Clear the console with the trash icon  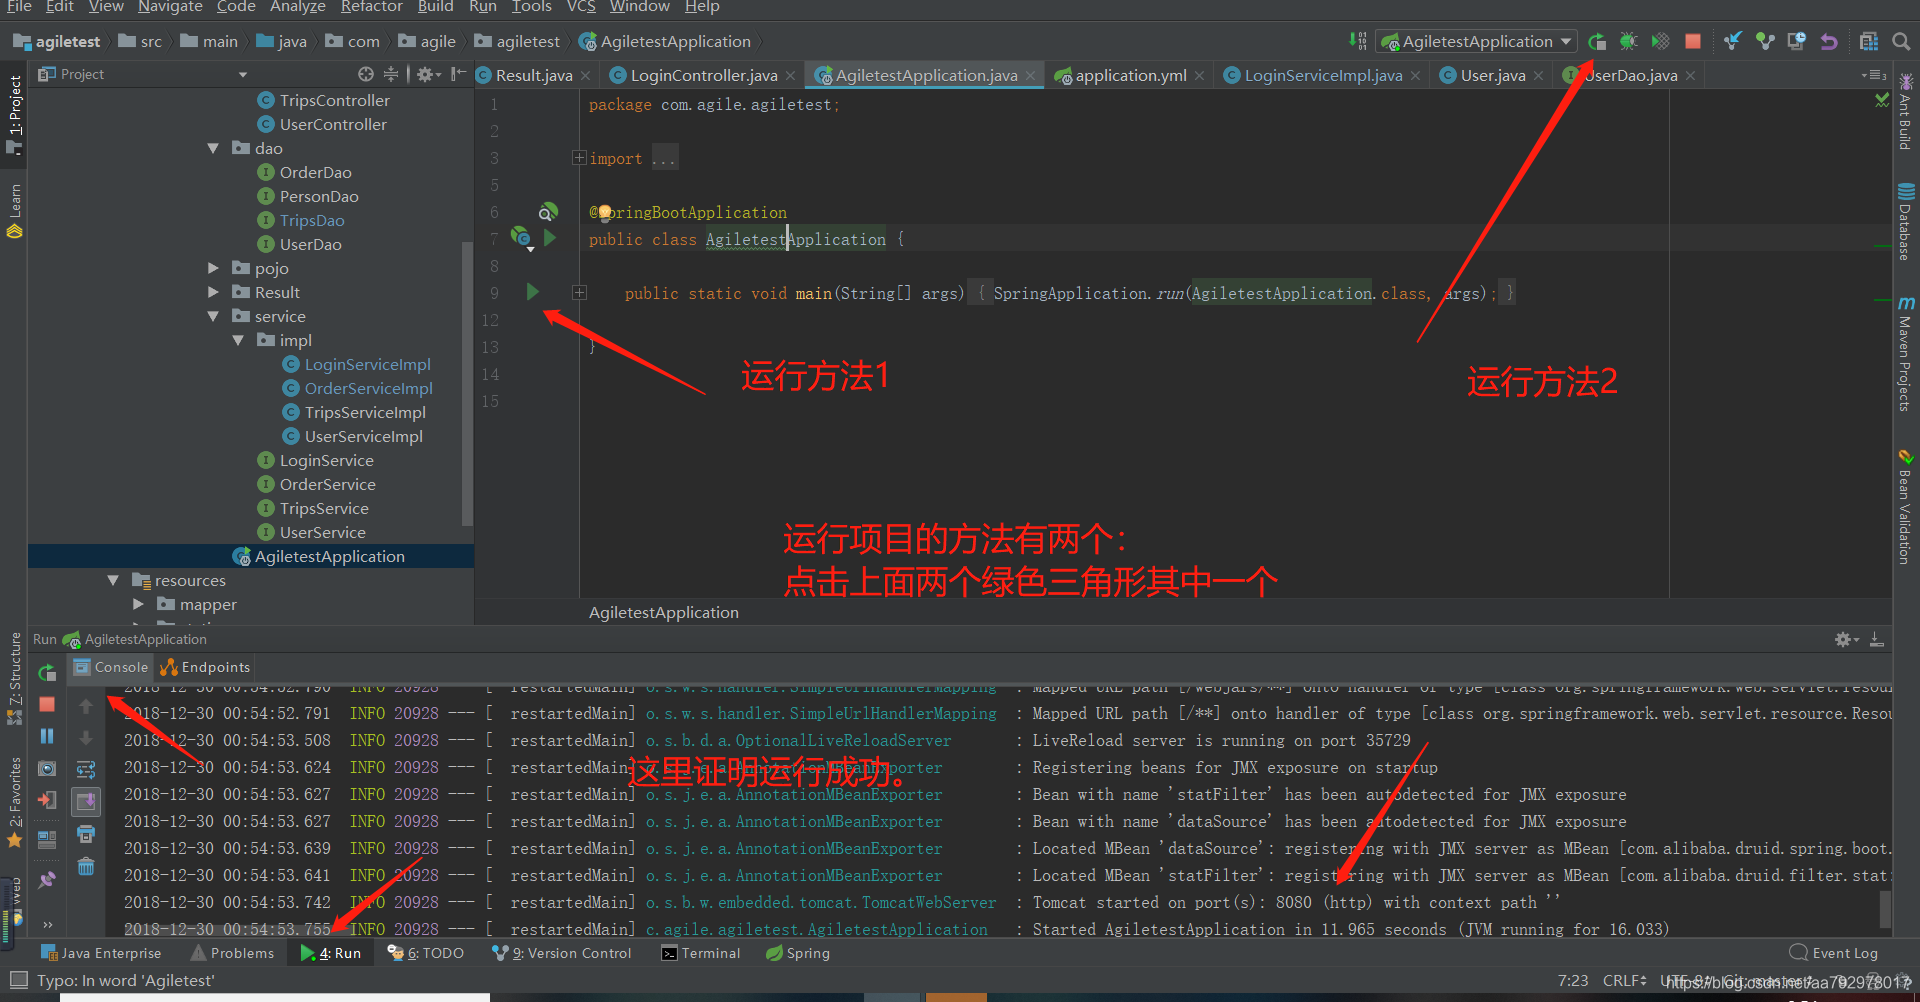(86, 866)
